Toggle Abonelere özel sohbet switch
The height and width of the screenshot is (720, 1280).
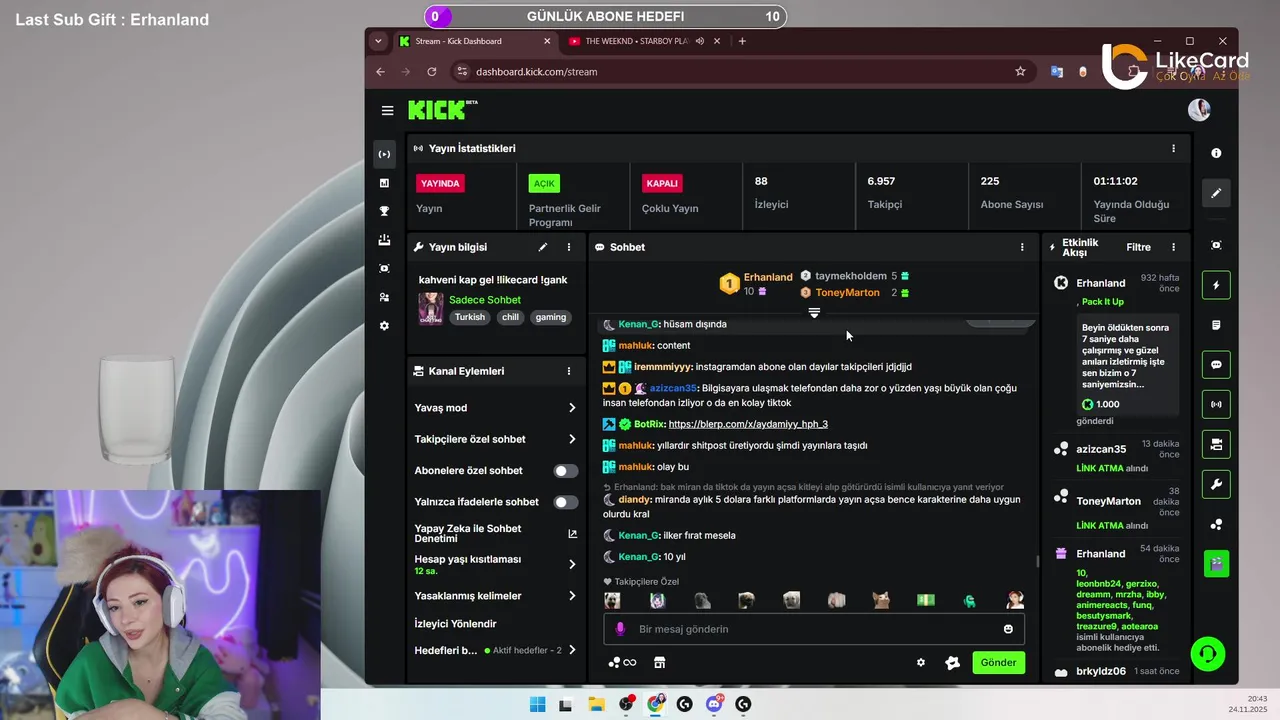(566, 471)
